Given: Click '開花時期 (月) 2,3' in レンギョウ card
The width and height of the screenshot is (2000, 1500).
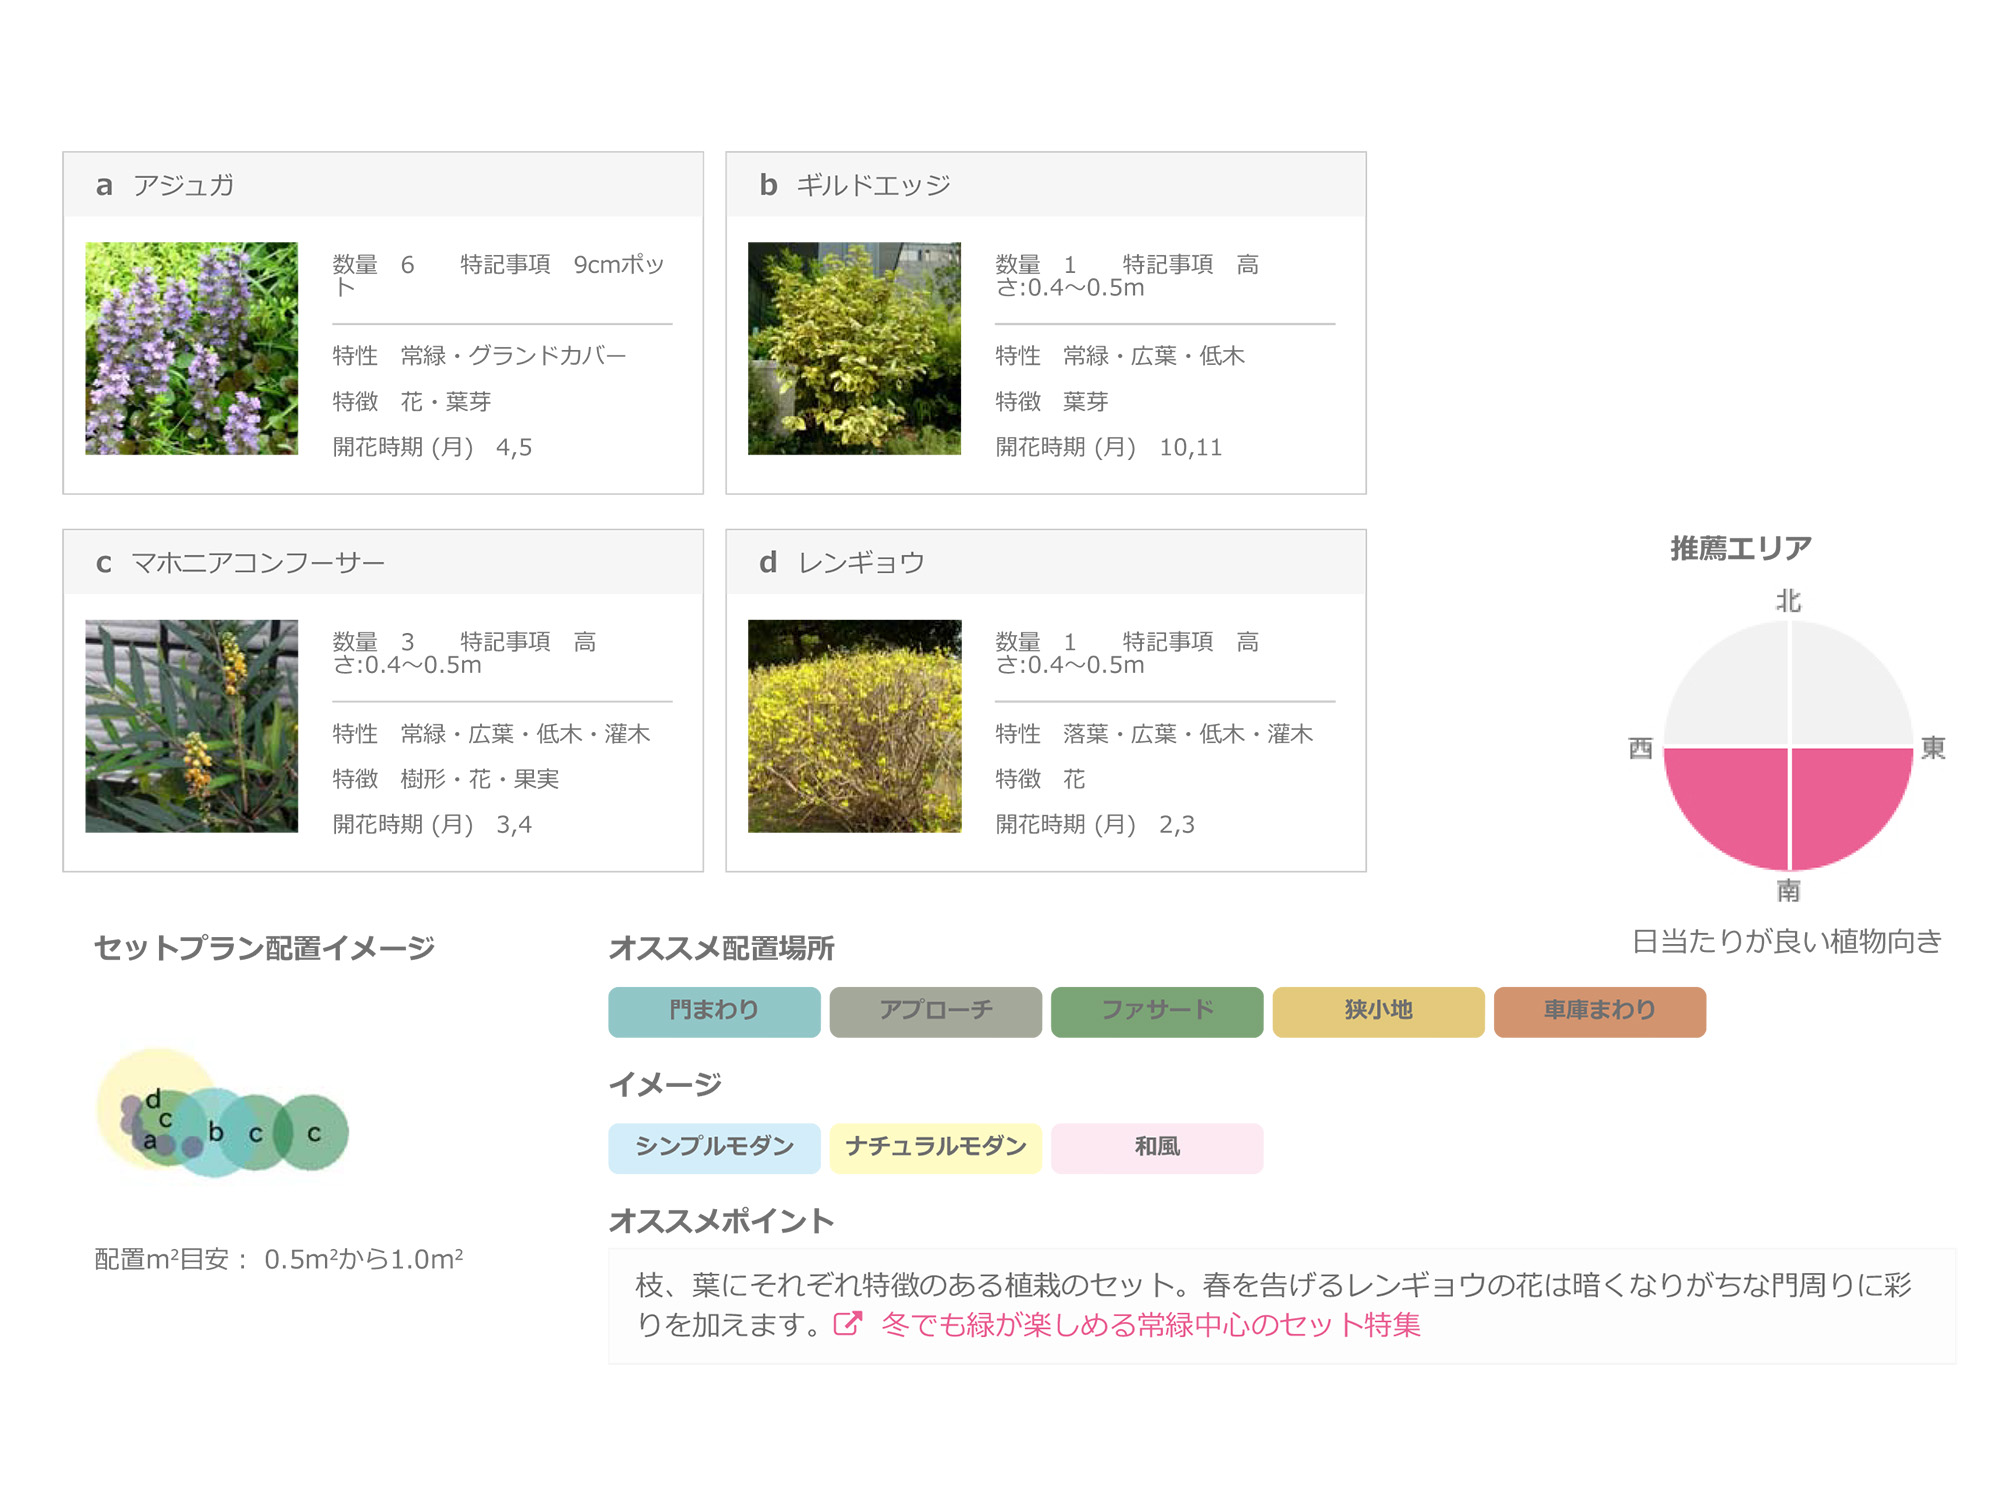Looking at the screenshot, I should tap(1095, 825).
